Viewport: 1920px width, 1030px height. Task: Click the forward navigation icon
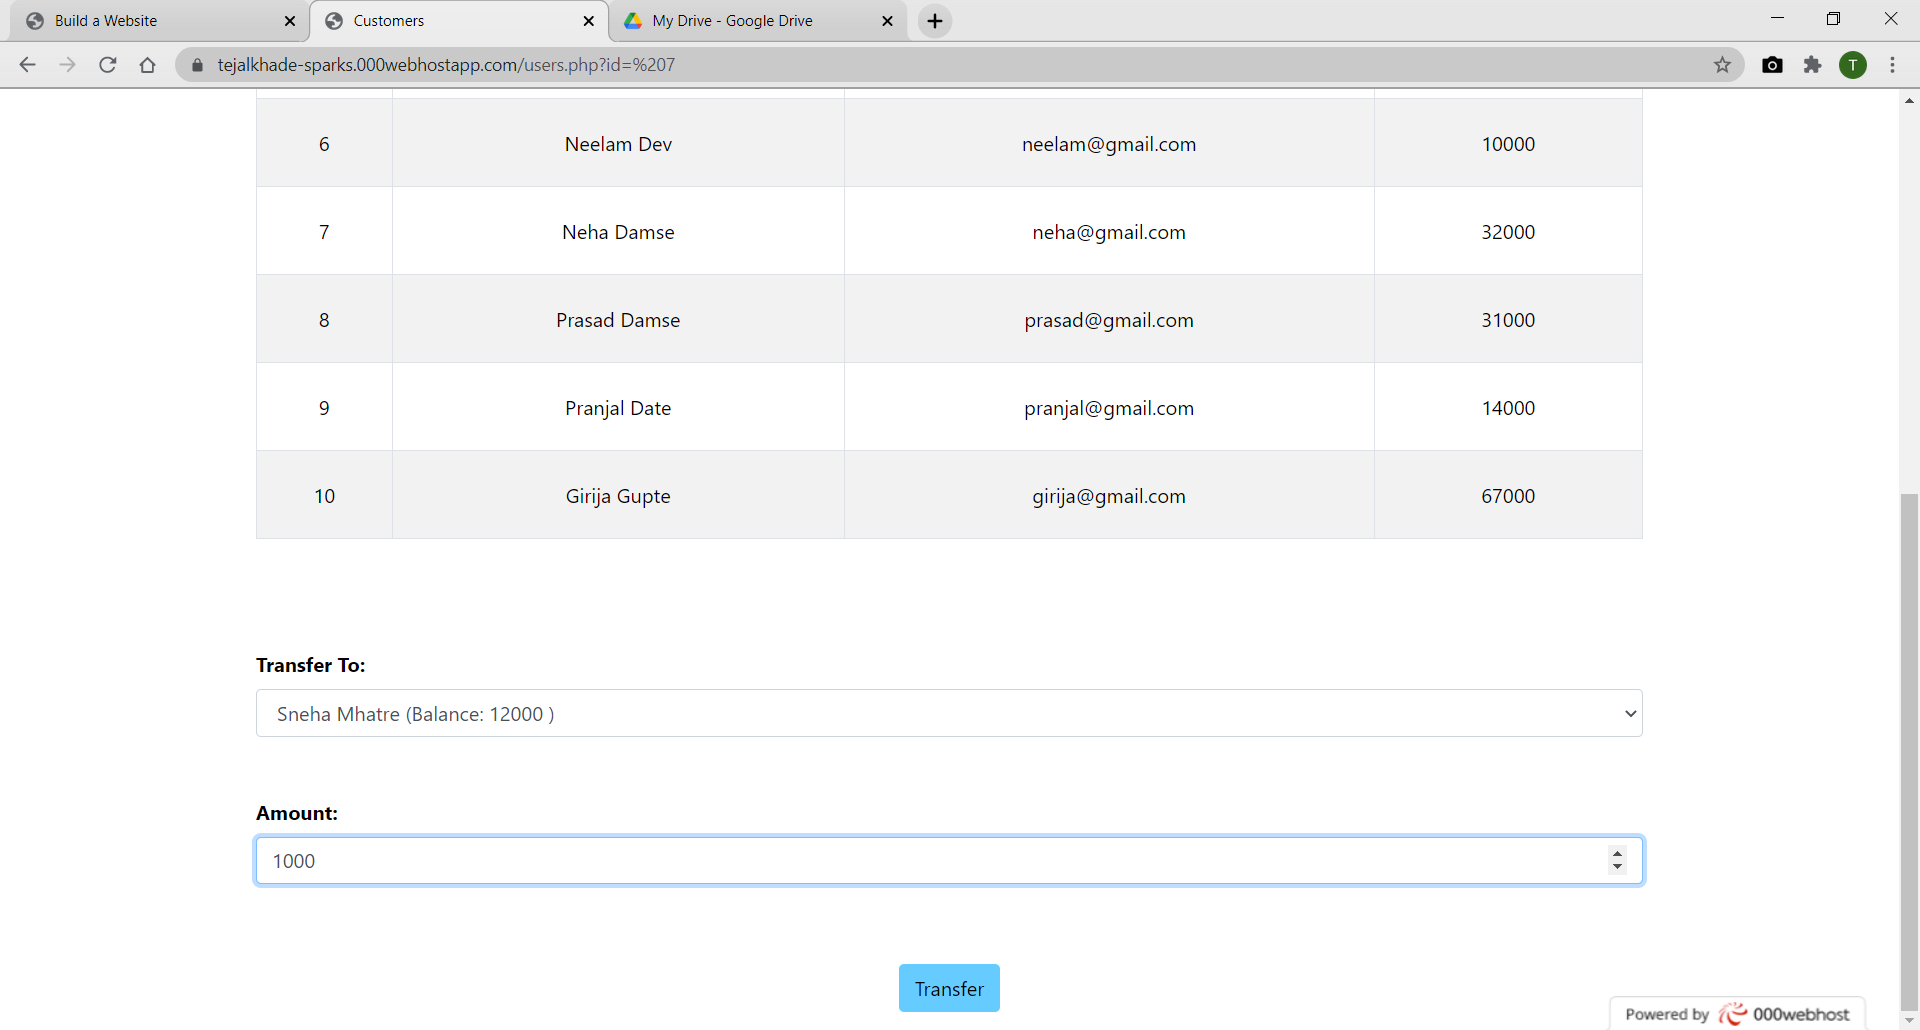pyautogui.click(x=67, y=64)
